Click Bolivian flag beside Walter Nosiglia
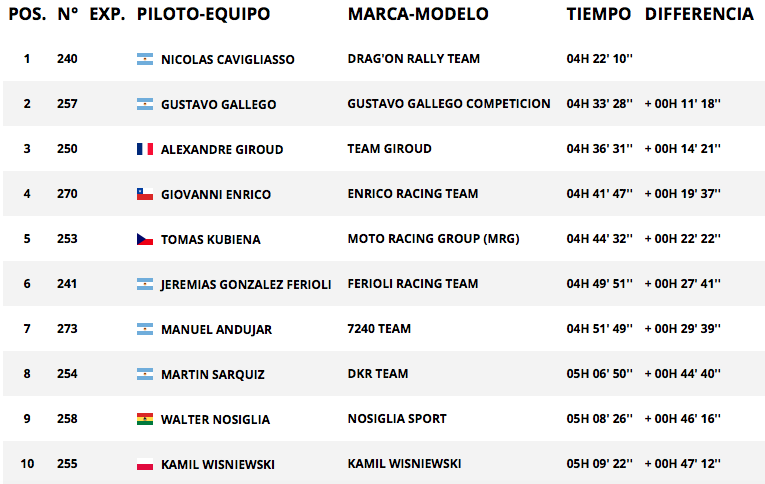The image size is (765, 484). point(145,419)
